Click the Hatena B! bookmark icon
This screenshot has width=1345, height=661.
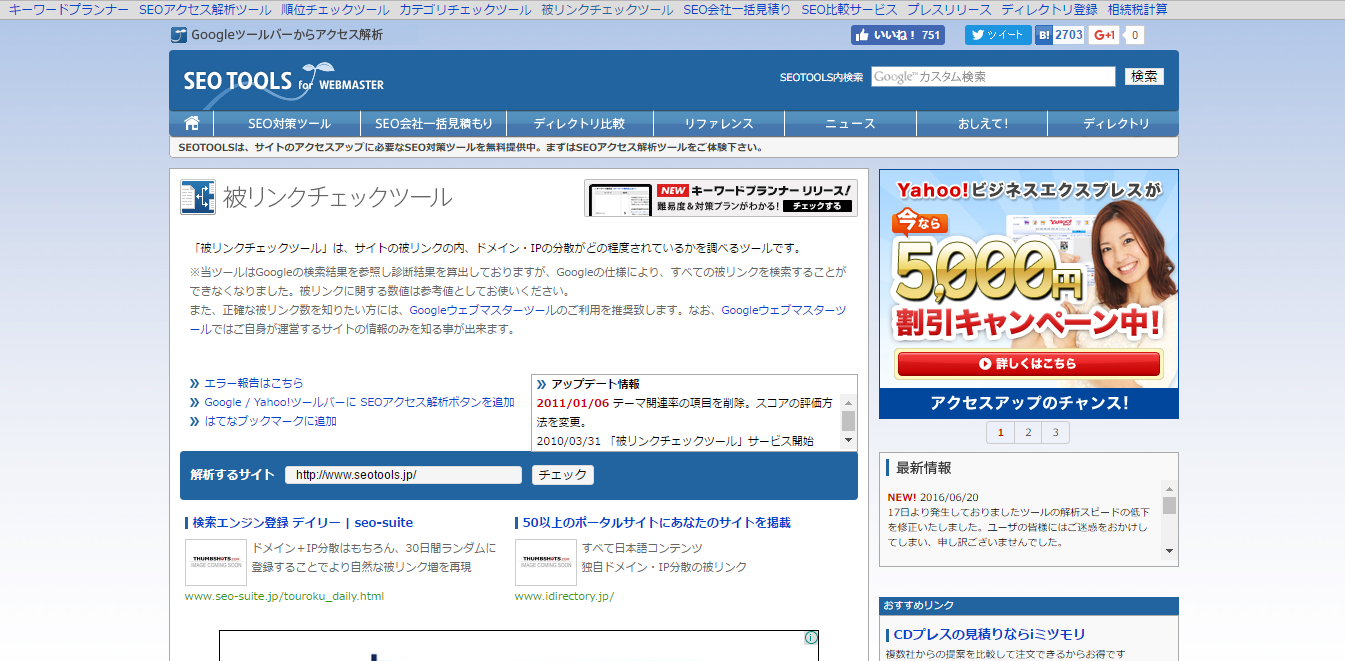click(x=1044, y=35)
